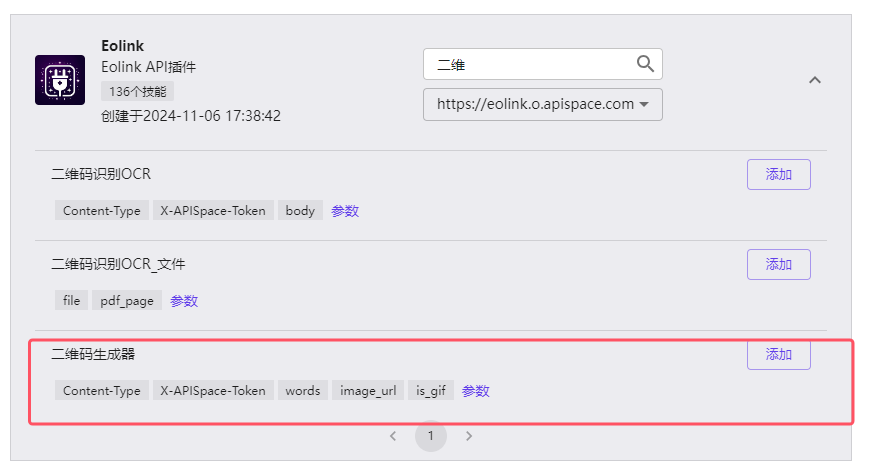873x475 pixels.
Task: Select page 1 in pagination
Action: (431, 436)
